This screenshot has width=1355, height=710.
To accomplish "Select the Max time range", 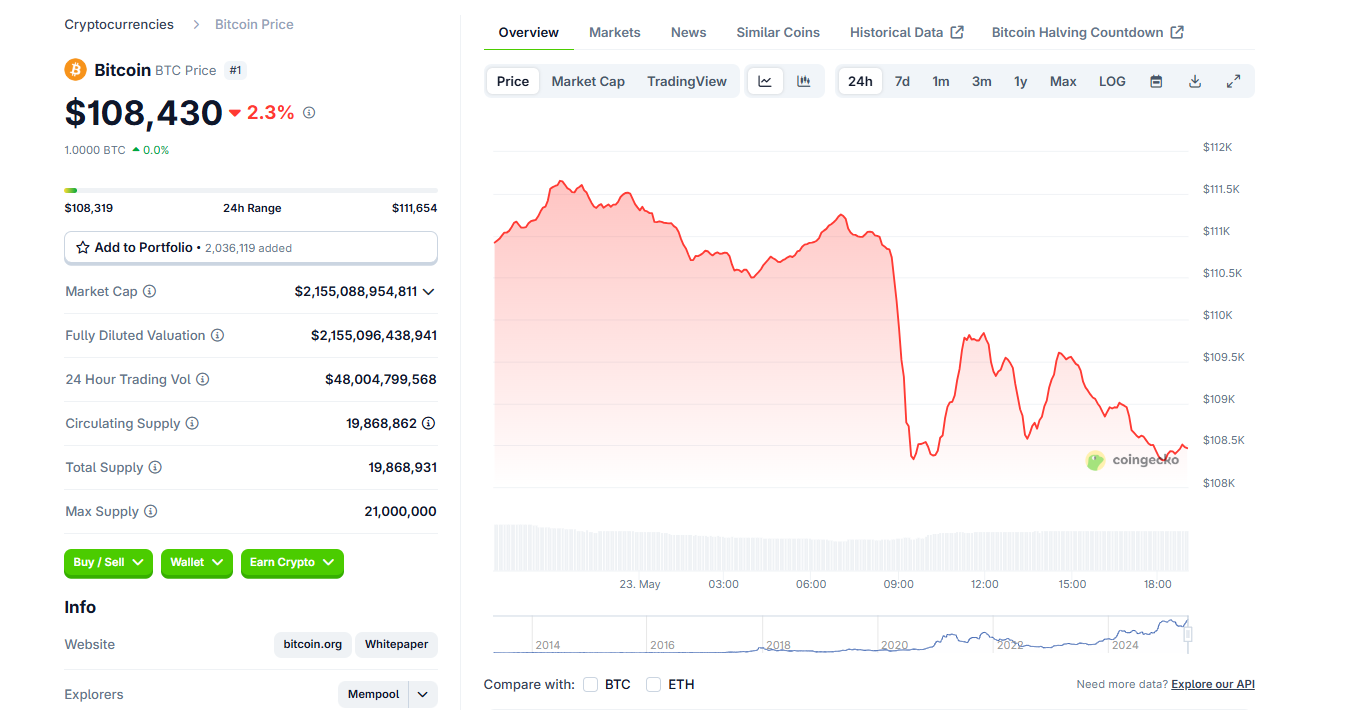I will pyautogui.click(x=1063, y=82).
